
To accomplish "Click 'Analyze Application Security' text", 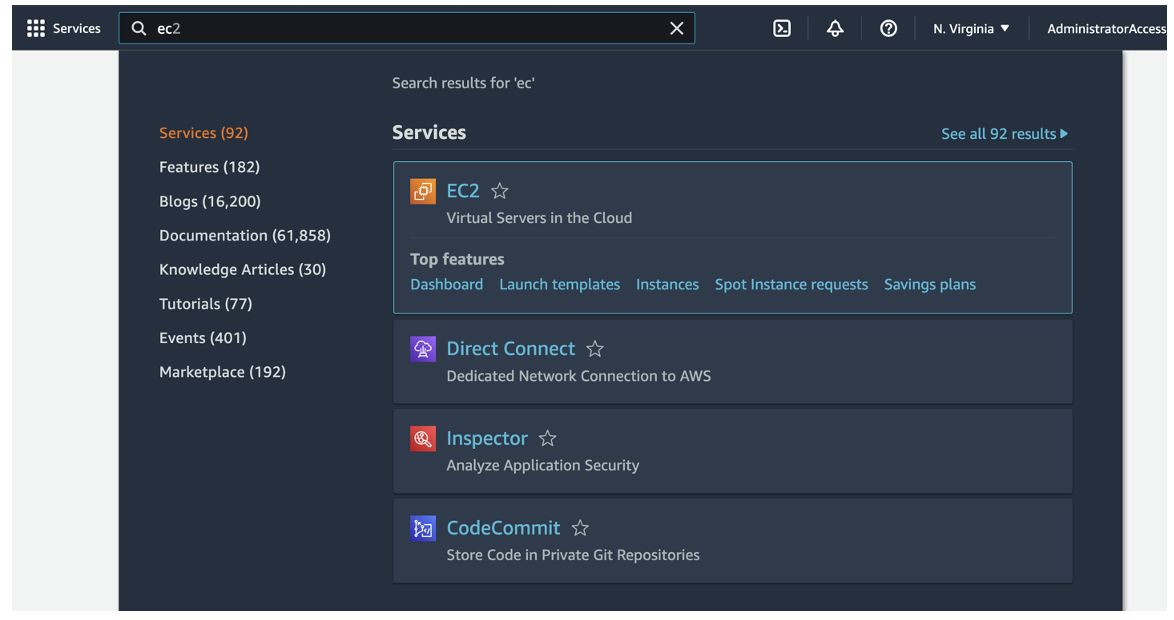I will click(x=543, y=466).
